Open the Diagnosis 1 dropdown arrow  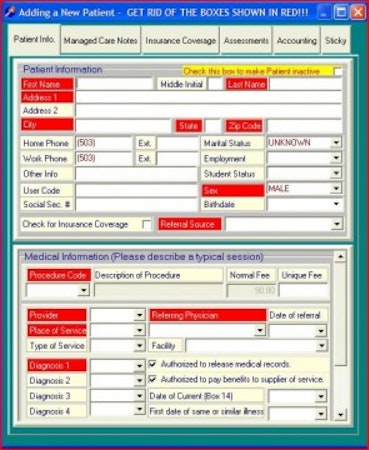(140, 366)
